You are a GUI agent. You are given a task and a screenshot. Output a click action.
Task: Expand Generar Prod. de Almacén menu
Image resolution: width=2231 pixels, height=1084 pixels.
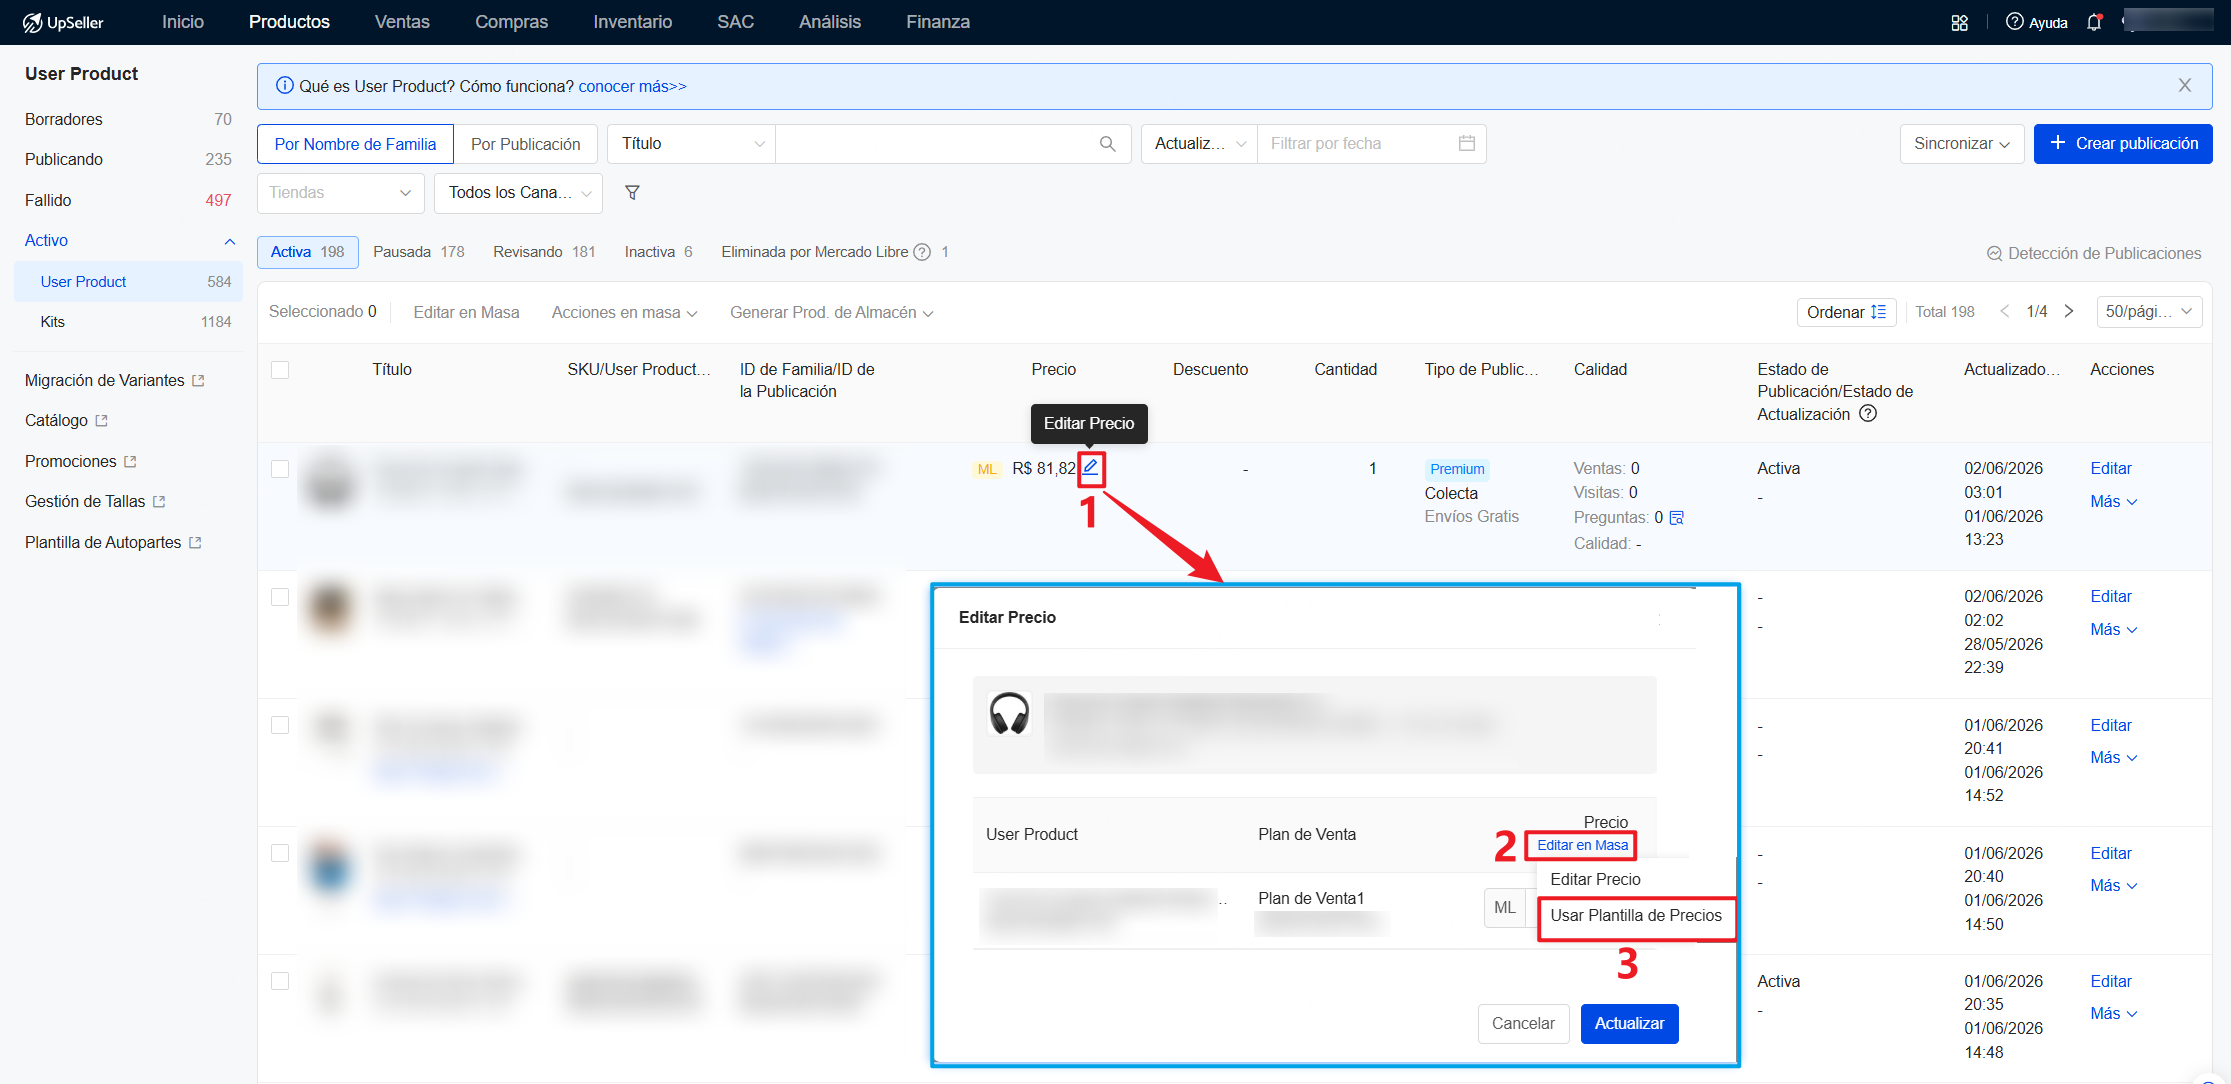(831, 313)
